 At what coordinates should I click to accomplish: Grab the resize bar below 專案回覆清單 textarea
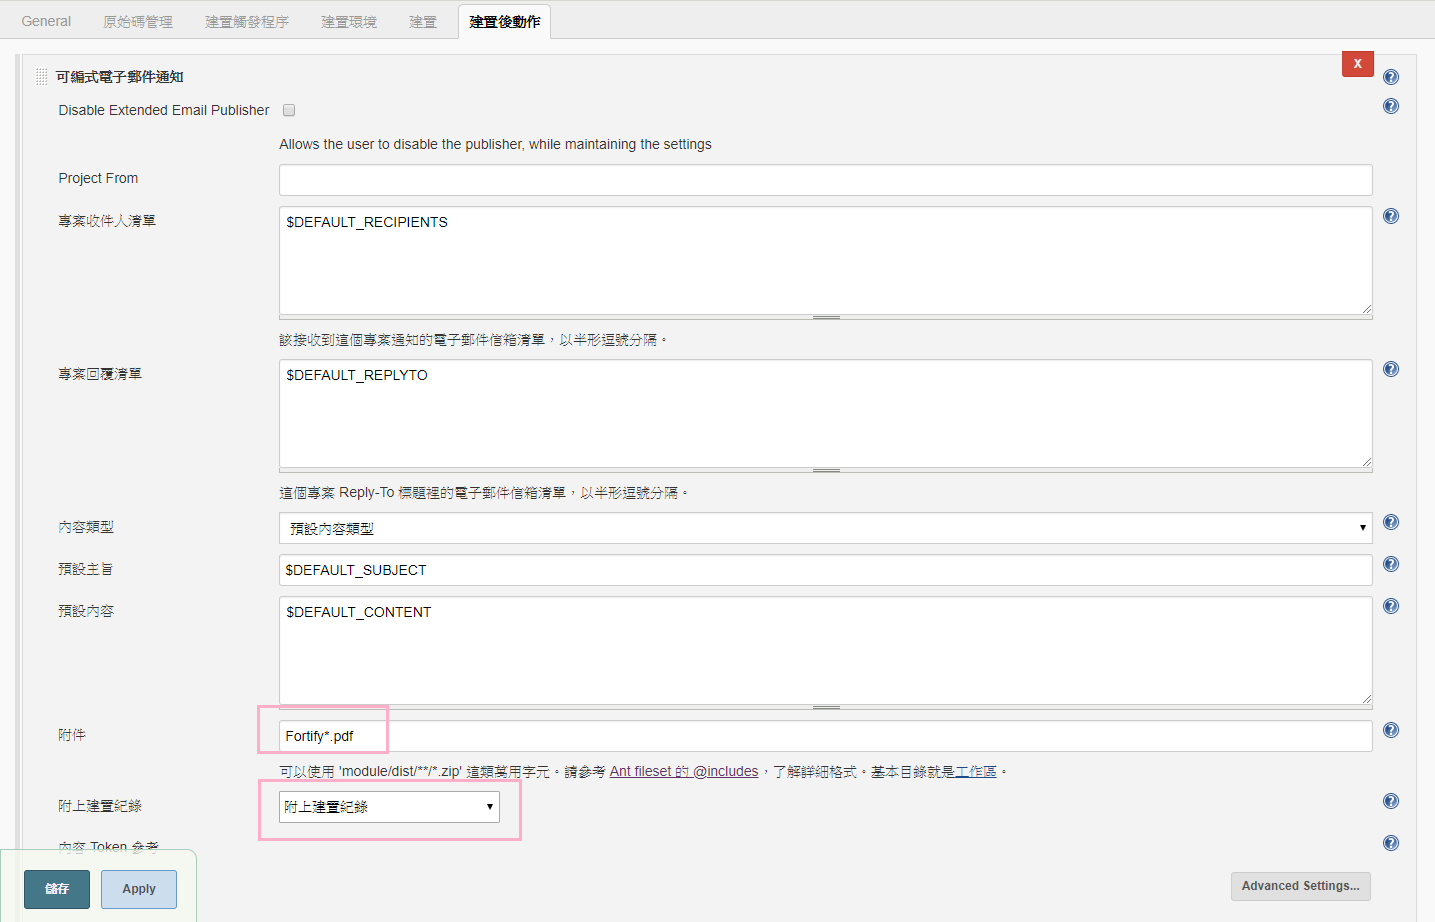[x=825, y=470]
